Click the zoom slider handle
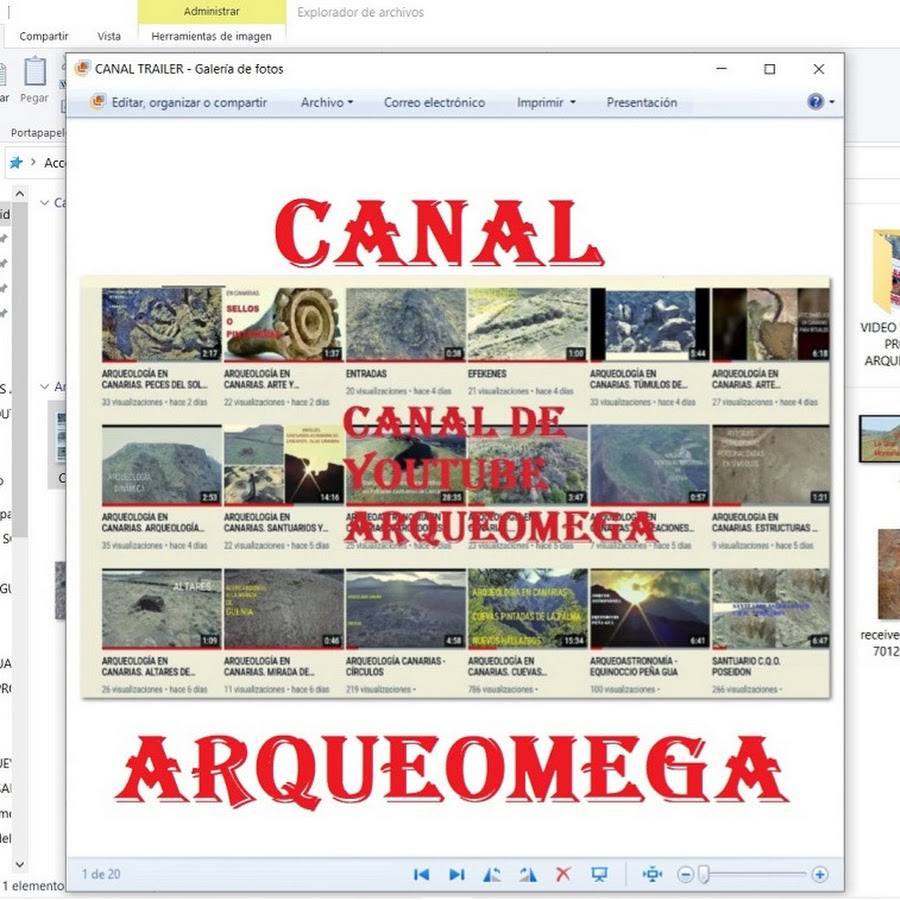This screenshot has width=900, height=900. 704,875
